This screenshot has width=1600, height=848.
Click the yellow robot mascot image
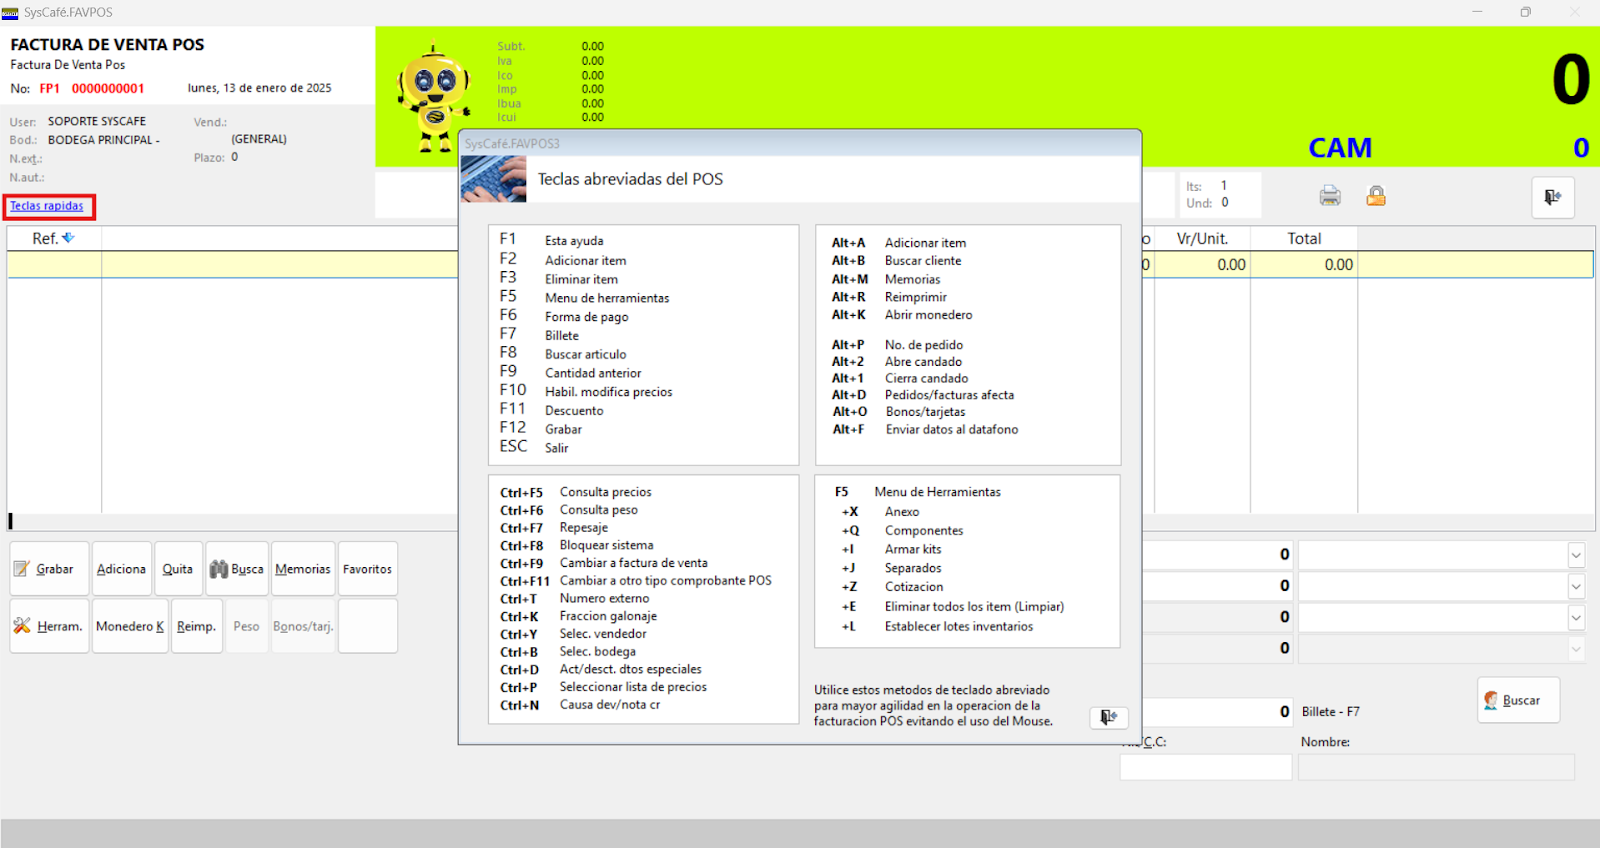[x=434, y=97]
